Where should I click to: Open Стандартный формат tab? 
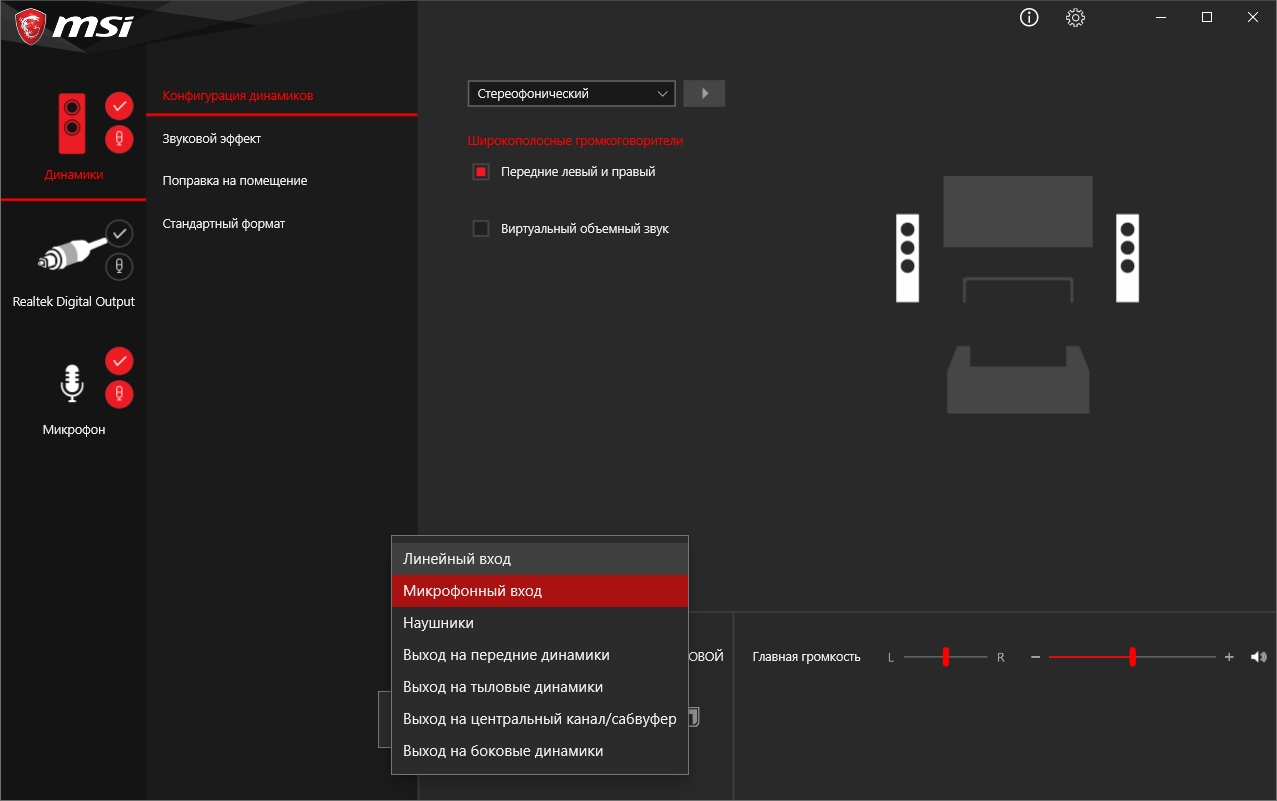pyautogui.click(x=224, y=224)
